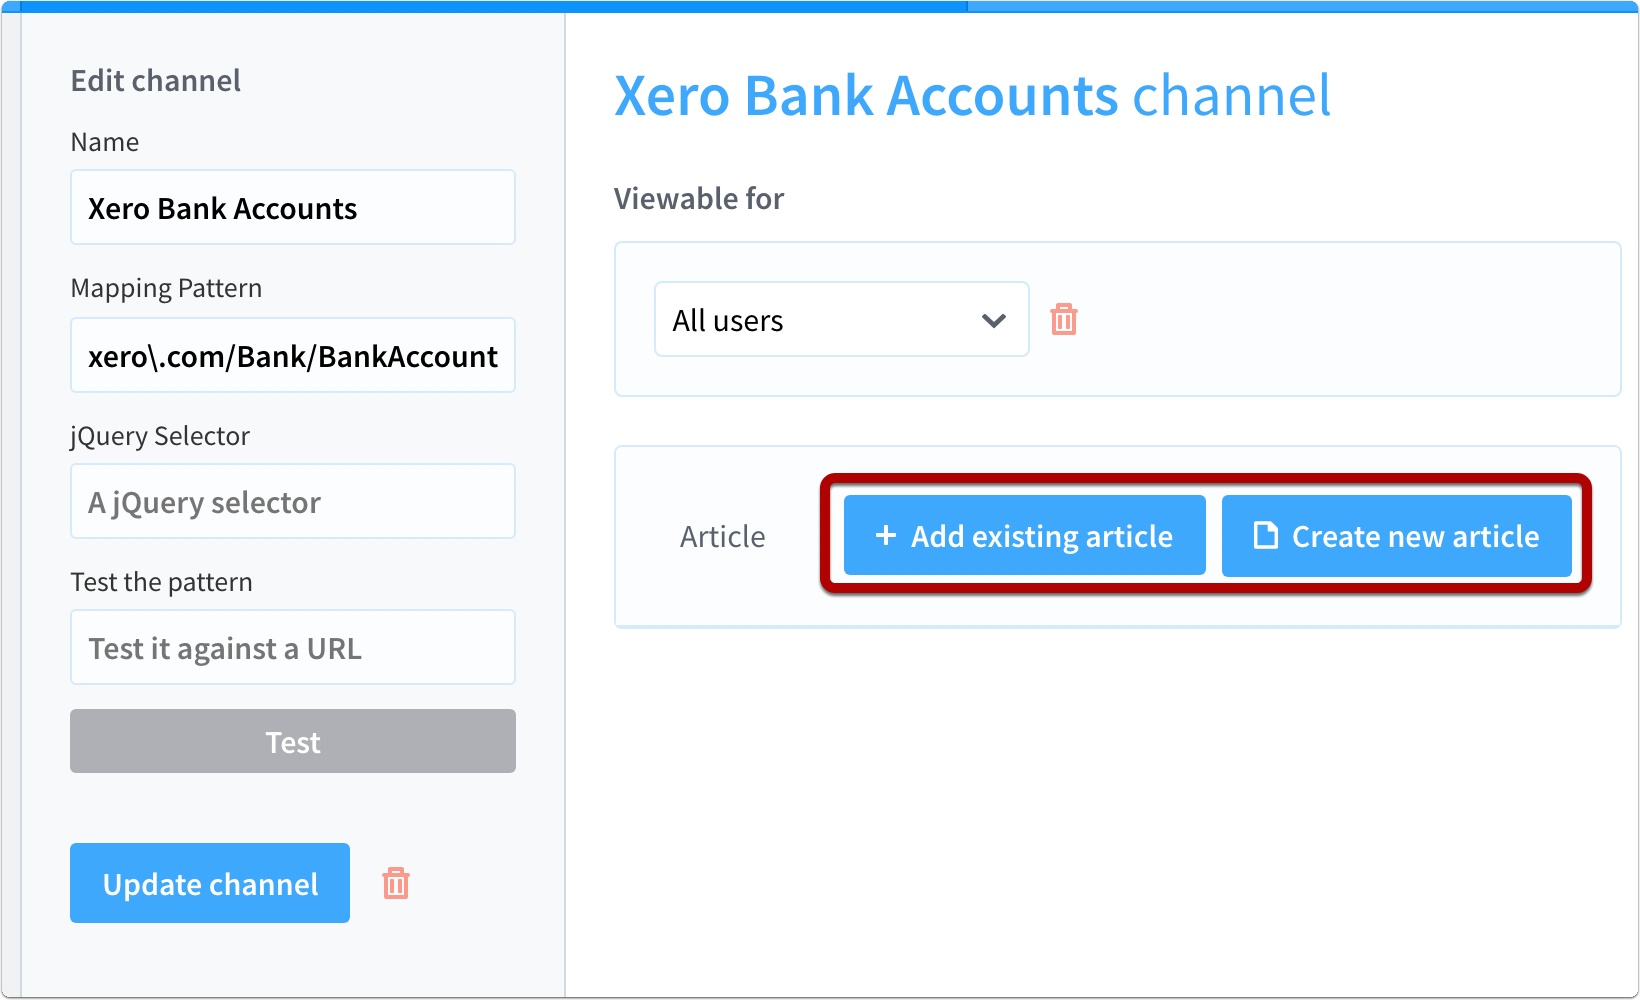Open the 'All users' dropdown
The height and width of the screenshot is (1000, 1640).
click(x=841, y=319)
